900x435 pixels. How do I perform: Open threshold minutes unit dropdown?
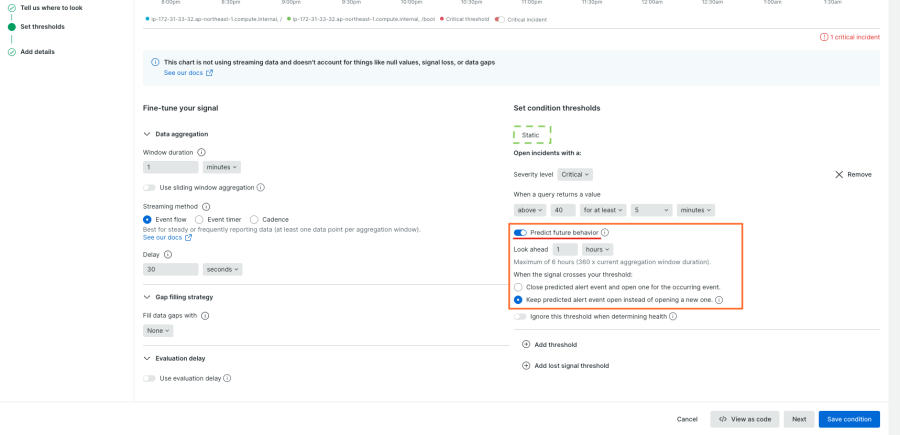coord(696,210)
